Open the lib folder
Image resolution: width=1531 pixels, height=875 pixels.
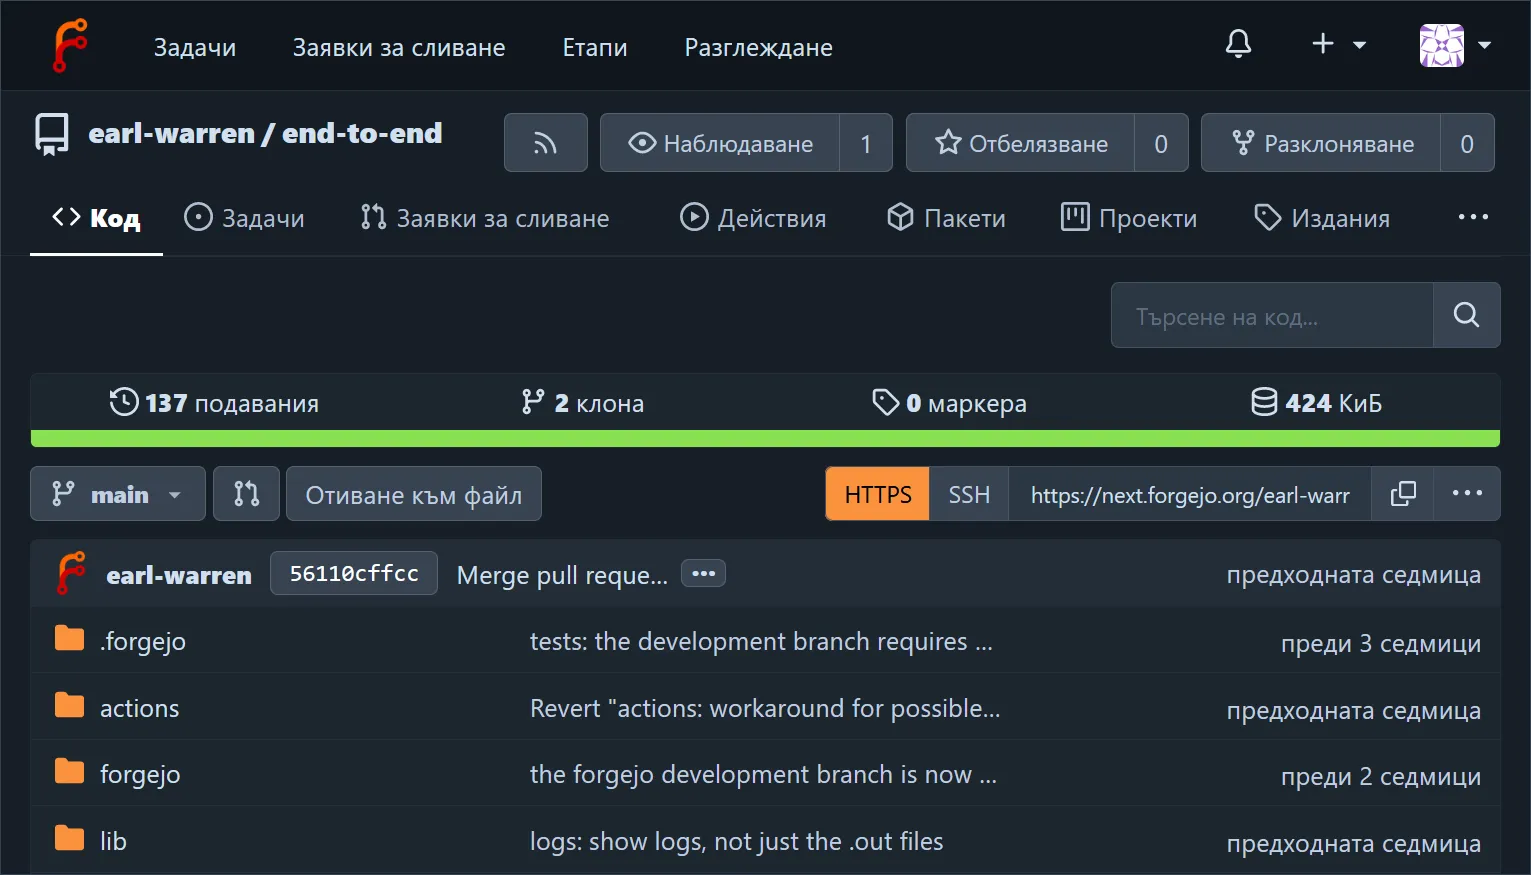112,840
